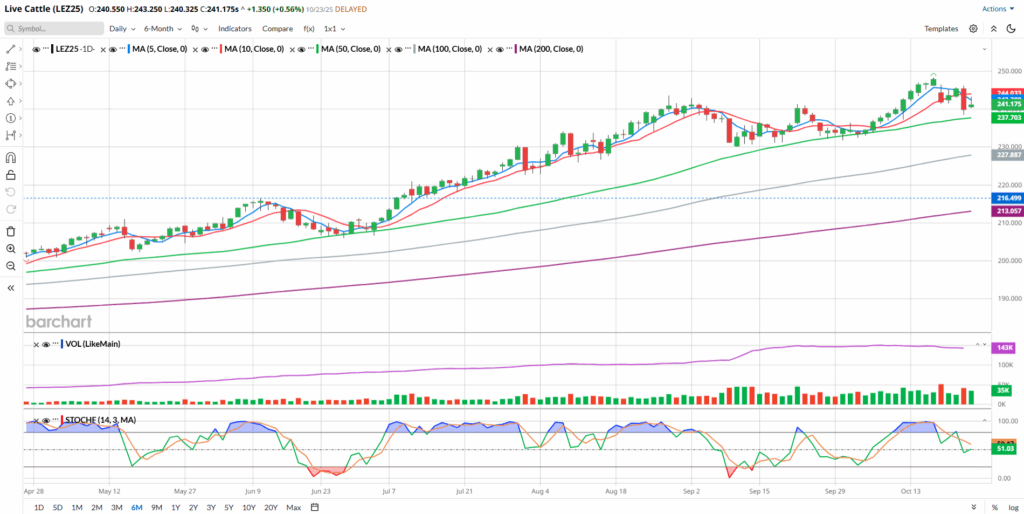This screenshot has height=514, width=1024.
Task: Switch to dark mode with moon icon
Action: [x=994, y=29]
